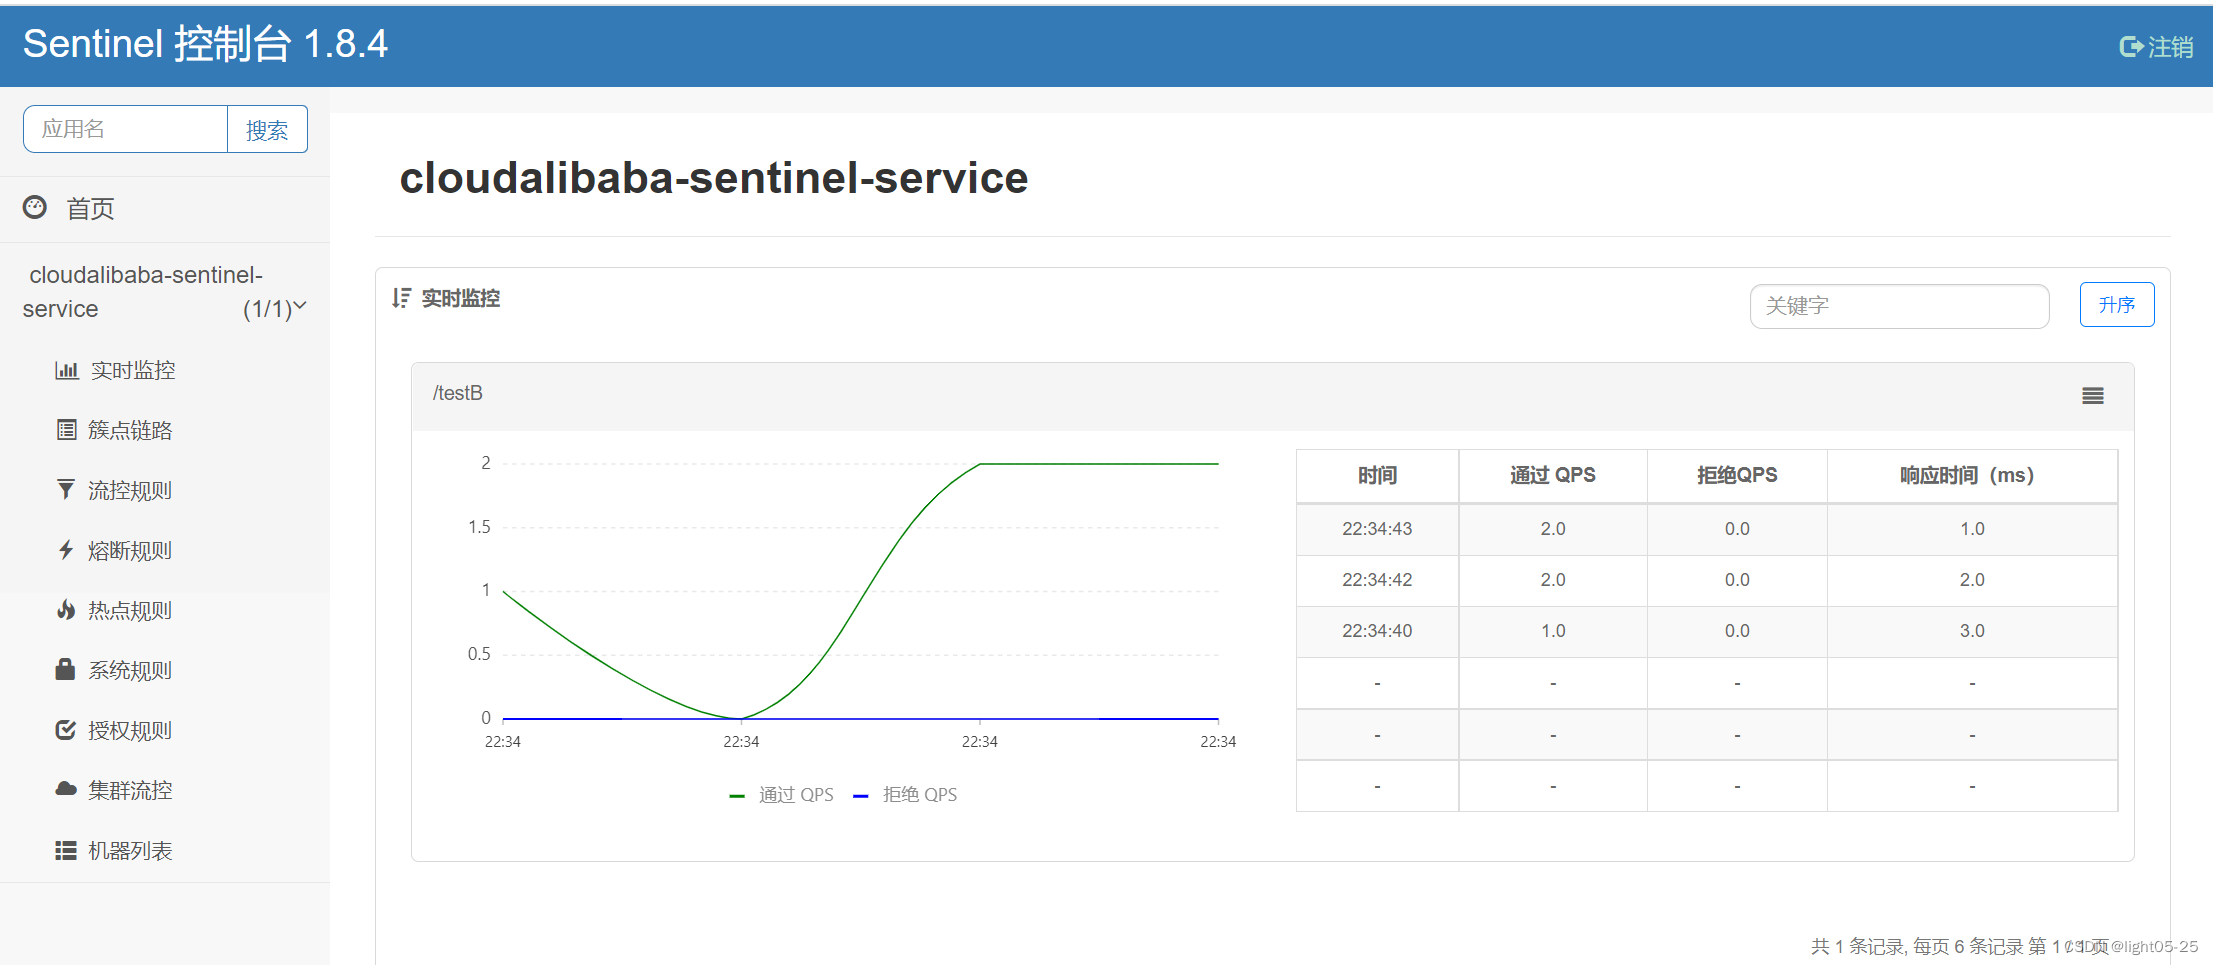Click the logout arrow icon beside 注销
Screen dimensions: 2213x965
point(2131,46)
